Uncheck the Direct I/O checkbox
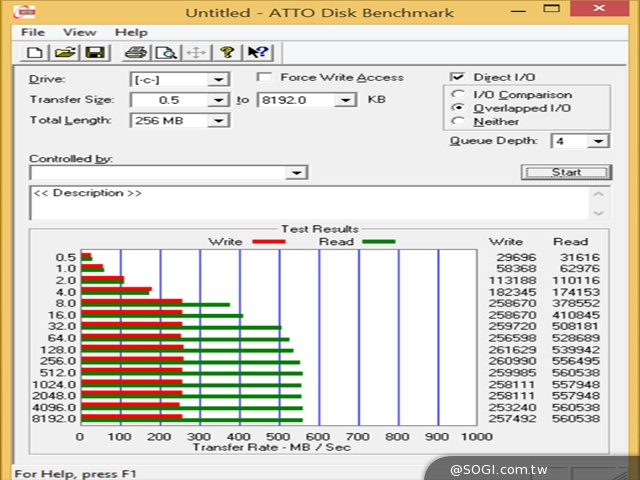The image size is (640, 480). (x=458, y=77)
